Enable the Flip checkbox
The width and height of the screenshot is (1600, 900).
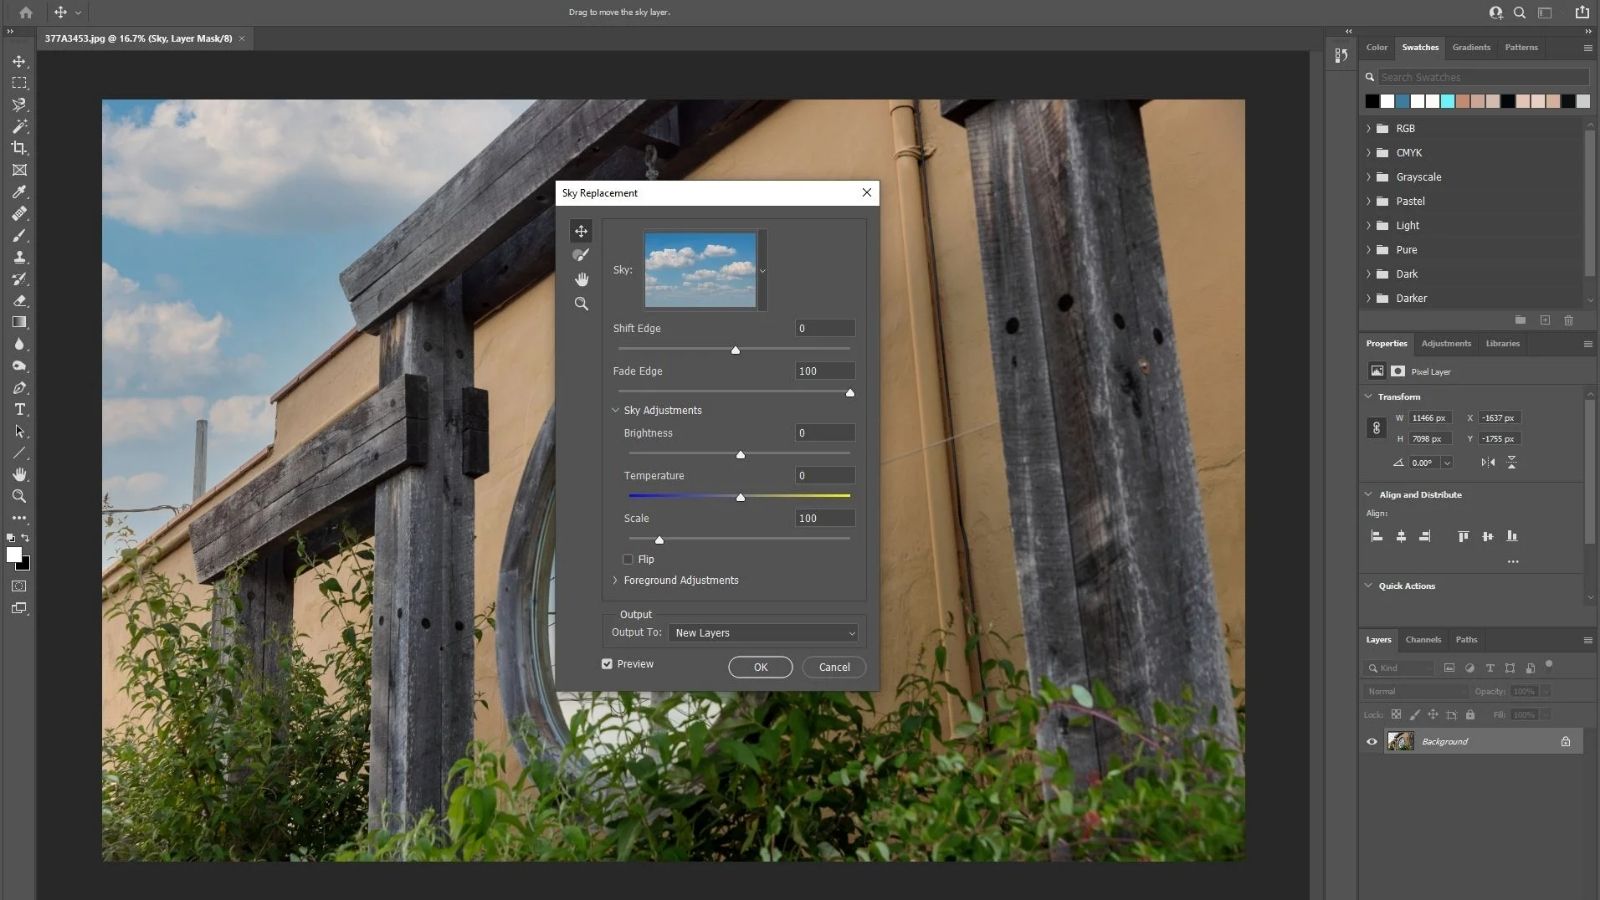(x=628, y=559)
